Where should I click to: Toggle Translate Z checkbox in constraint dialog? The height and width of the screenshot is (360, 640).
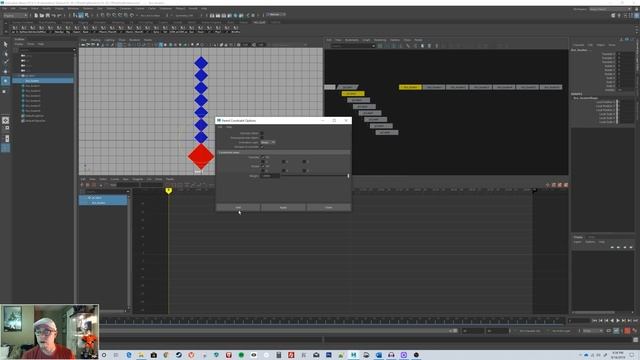[x=304, y=162]
